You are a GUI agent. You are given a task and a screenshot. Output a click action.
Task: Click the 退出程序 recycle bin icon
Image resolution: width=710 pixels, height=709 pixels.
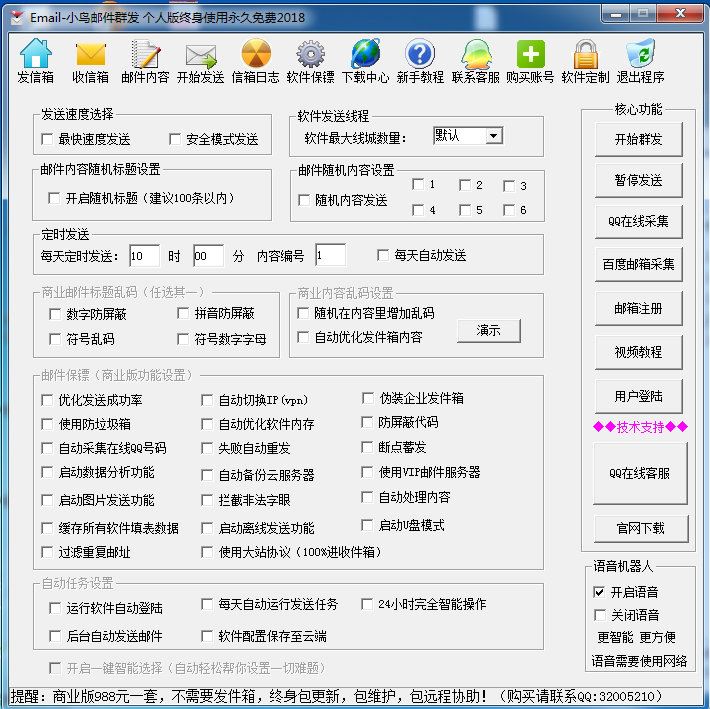[x=640, y=53]
